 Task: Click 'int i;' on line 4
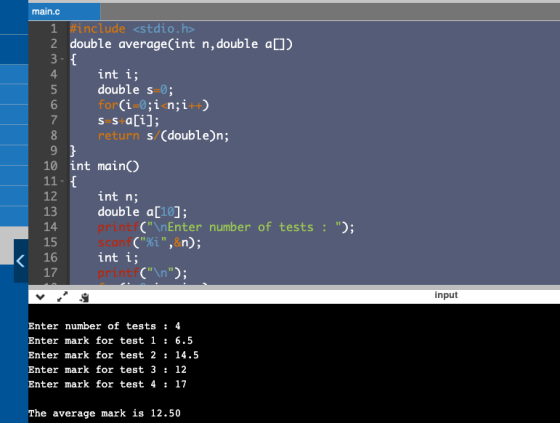click(118, 74)
